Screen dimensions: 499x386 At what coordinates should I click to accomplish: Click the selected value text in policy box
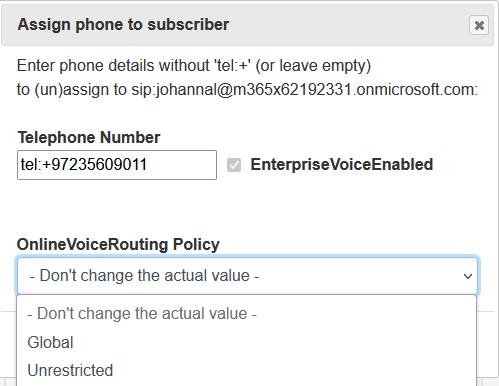pyautogui.click(x=144, y=276)
